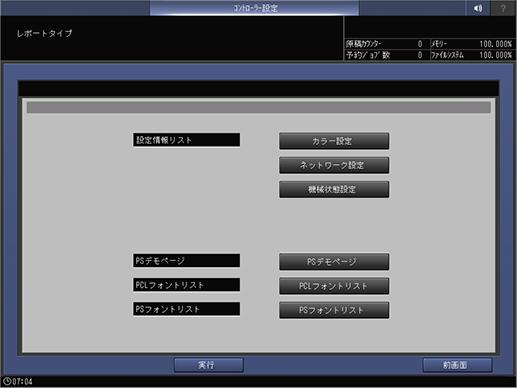This screenshot has height=388, width=517.
Task: Click the レポートタイプ heading text
Action: (45, 33)
